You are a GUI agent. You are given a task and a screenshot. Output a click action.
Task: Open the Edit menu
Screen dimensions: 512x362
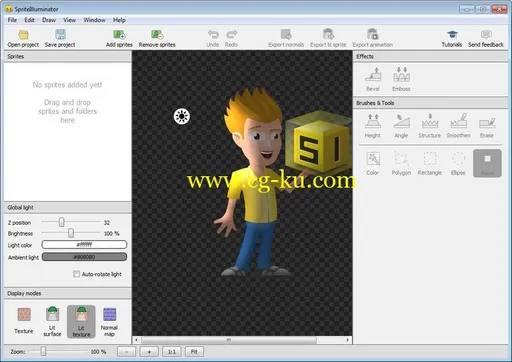tap(29, 20)
